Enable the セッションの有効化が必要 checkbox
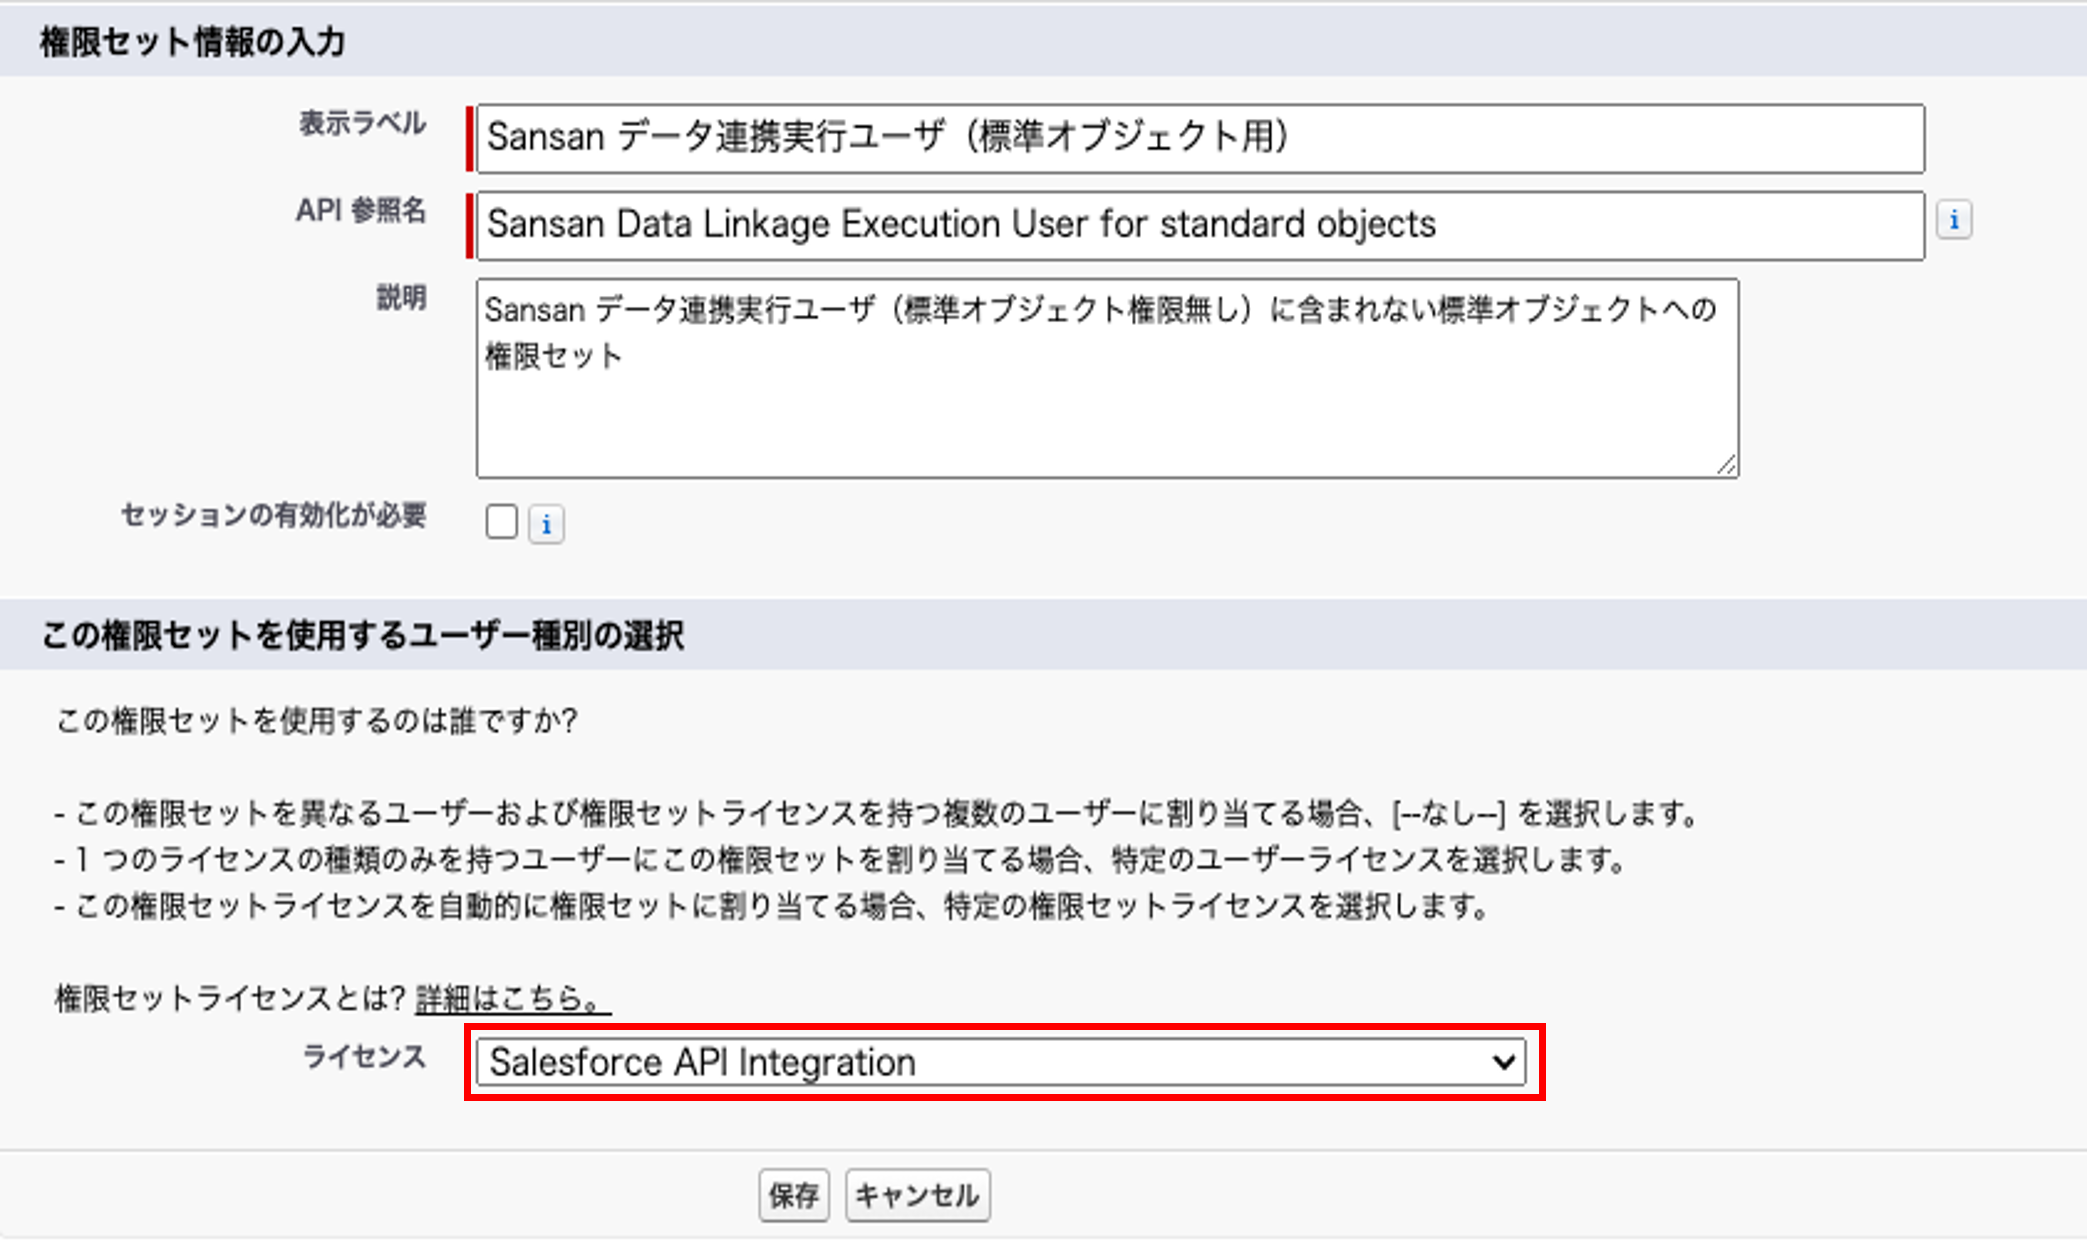Screen dimensions: 2090x1255 501,522
